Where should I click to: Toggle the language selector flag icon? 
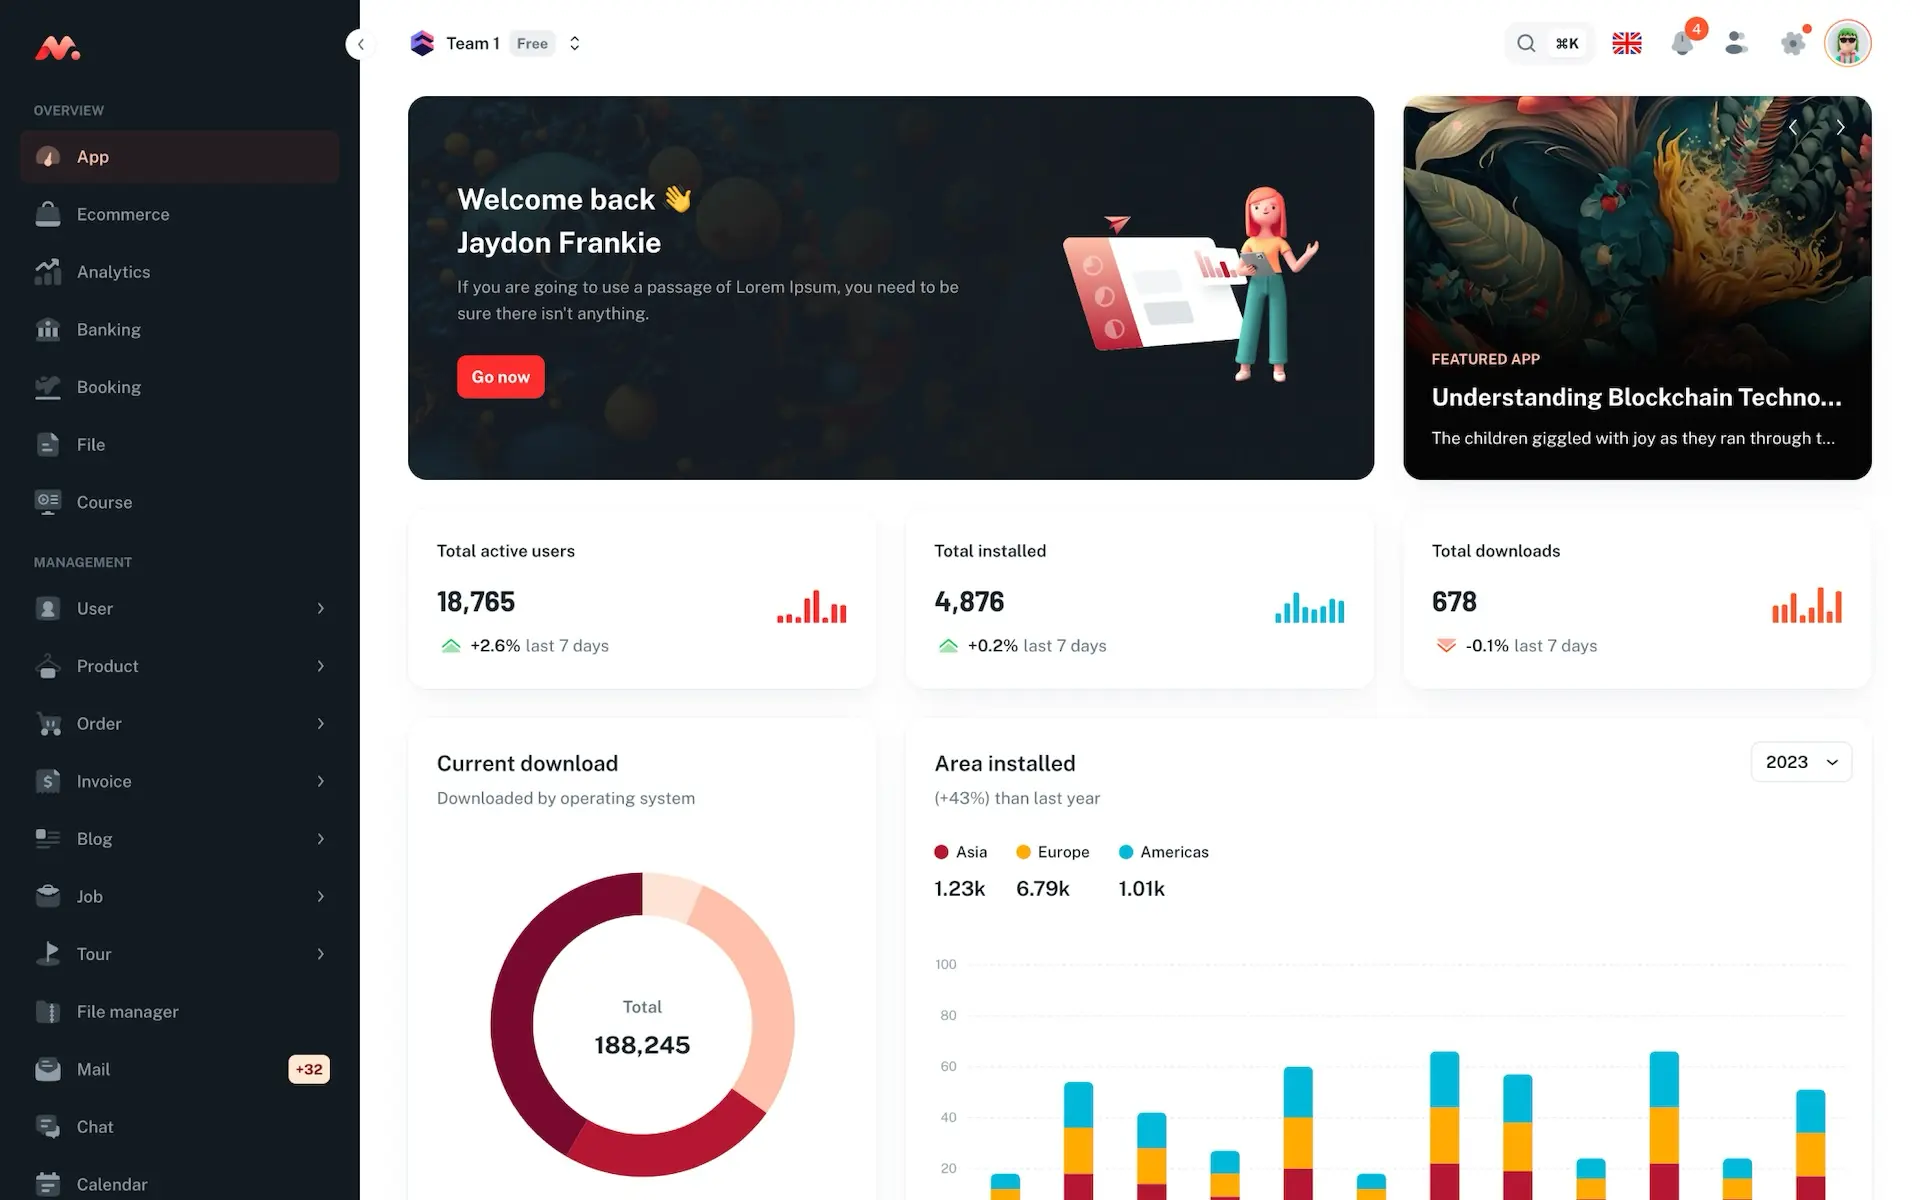[1627, 43]
